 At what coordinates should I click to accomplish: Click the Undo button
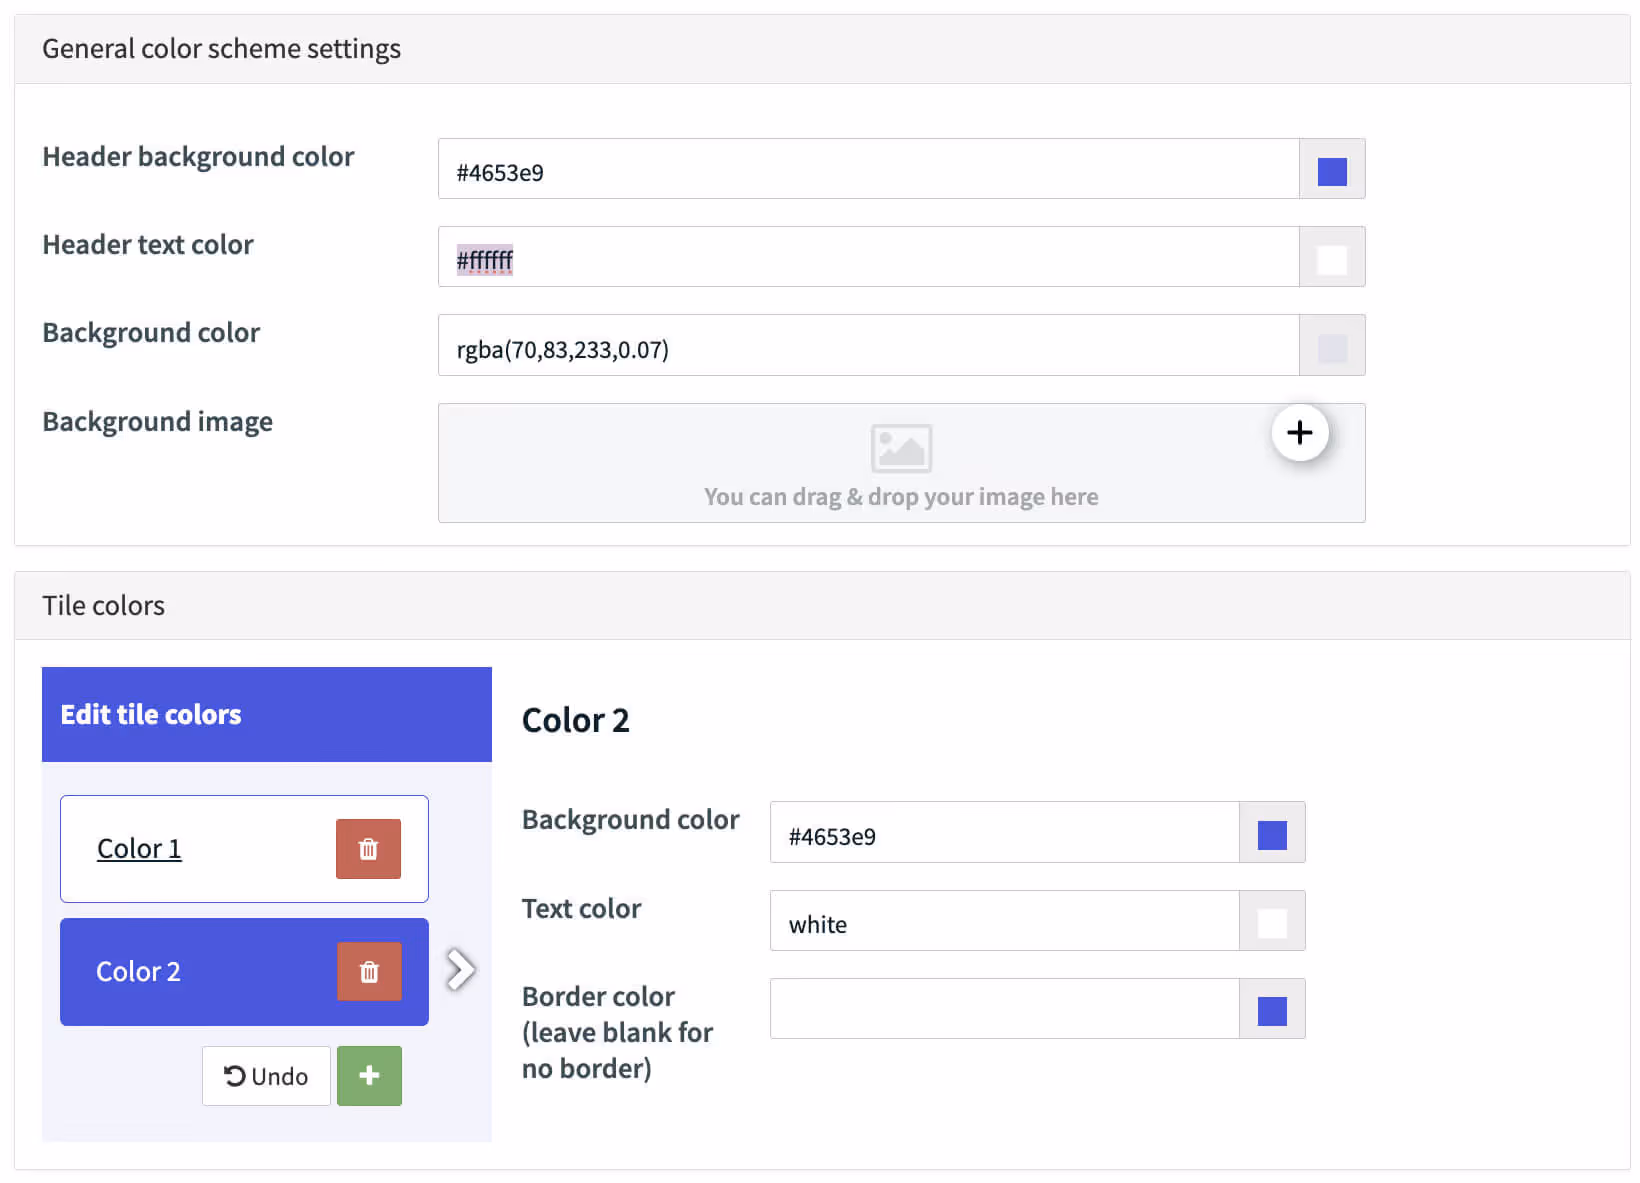pos(265,1075)
